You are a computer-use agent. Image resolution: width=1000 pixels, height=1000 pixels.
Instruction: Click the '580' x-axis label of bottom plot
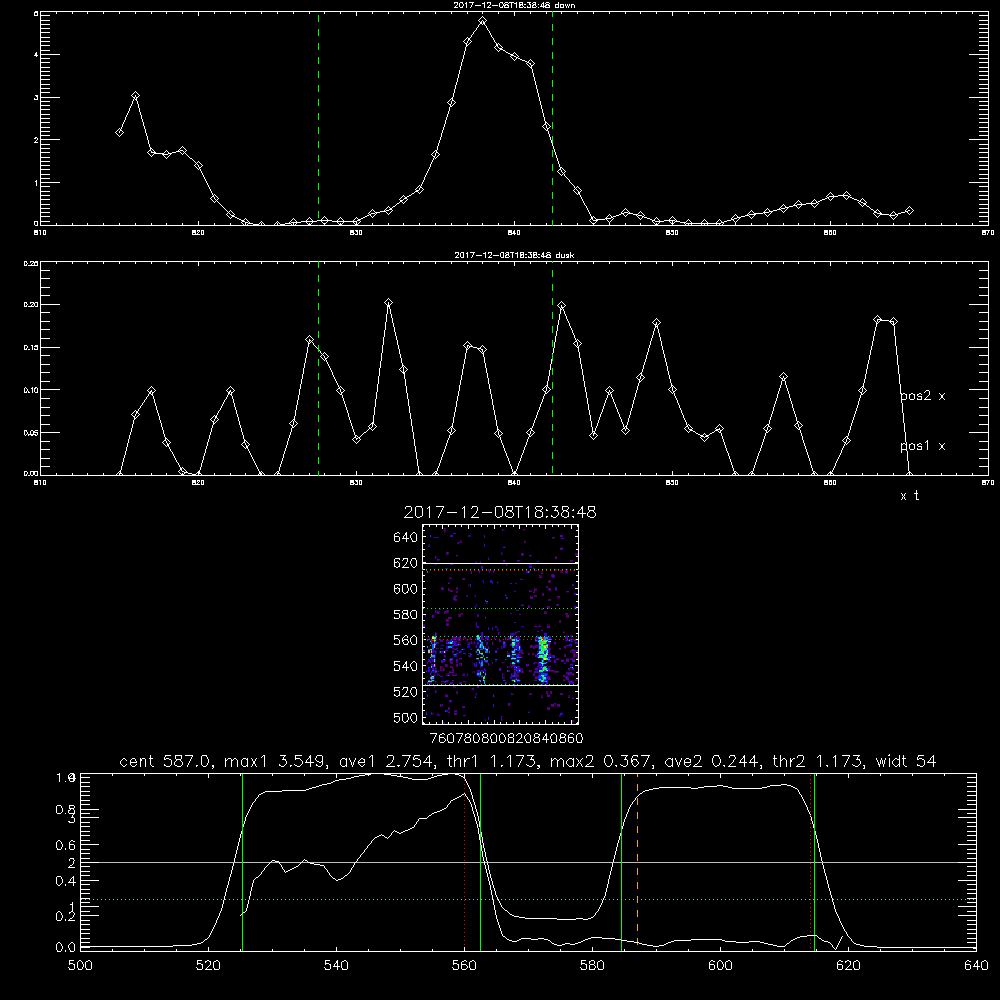point(592,966)
